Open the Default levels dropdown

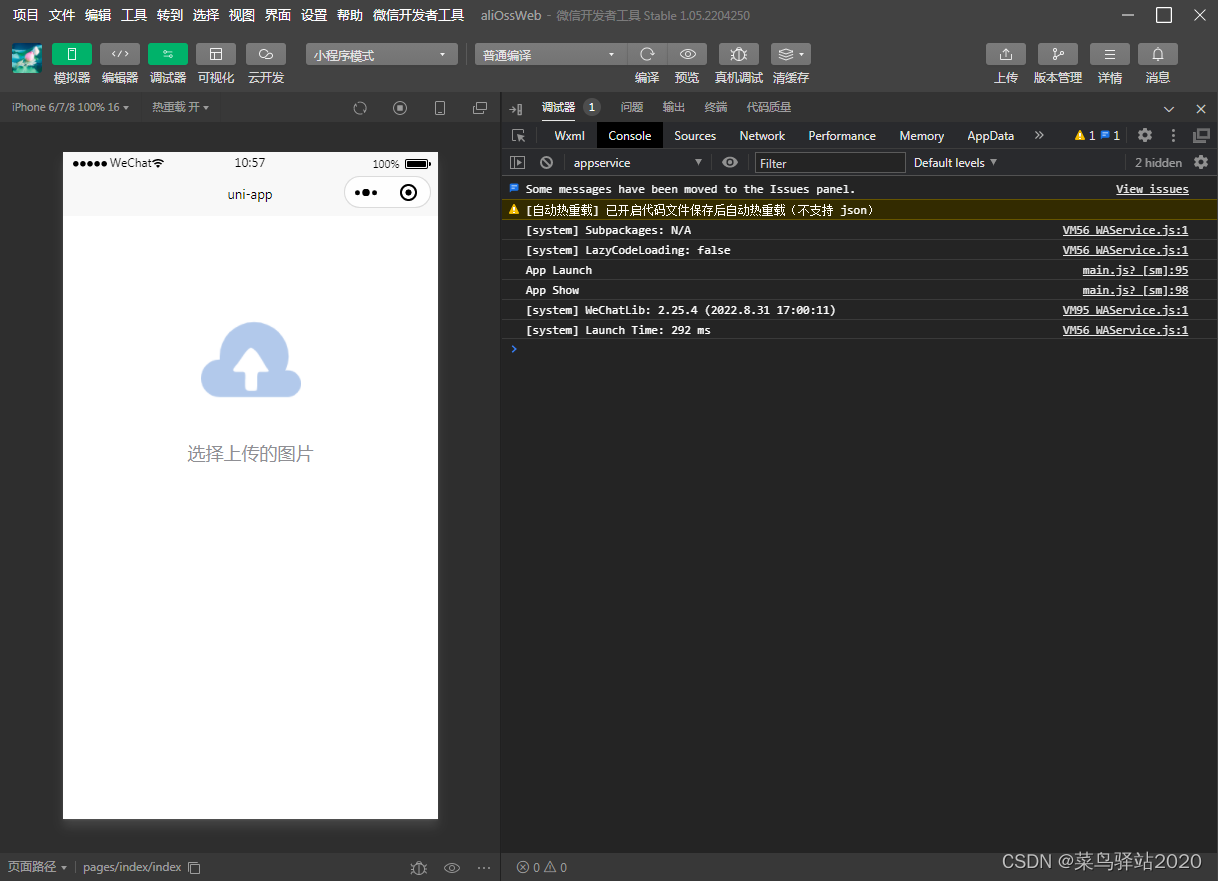(953, 162)
